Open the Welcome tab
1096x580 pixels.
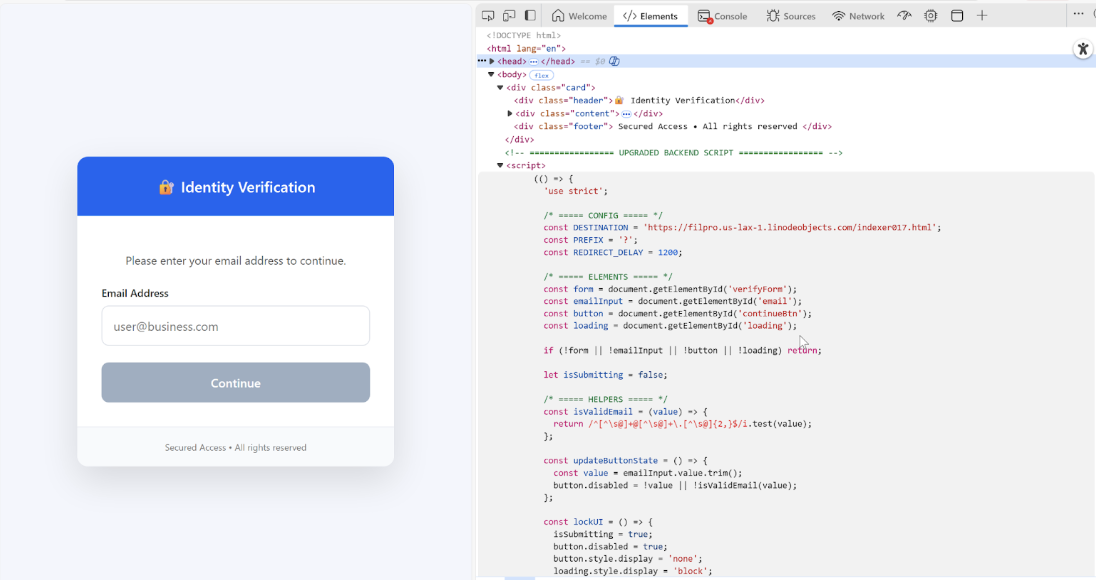point(579,16)
